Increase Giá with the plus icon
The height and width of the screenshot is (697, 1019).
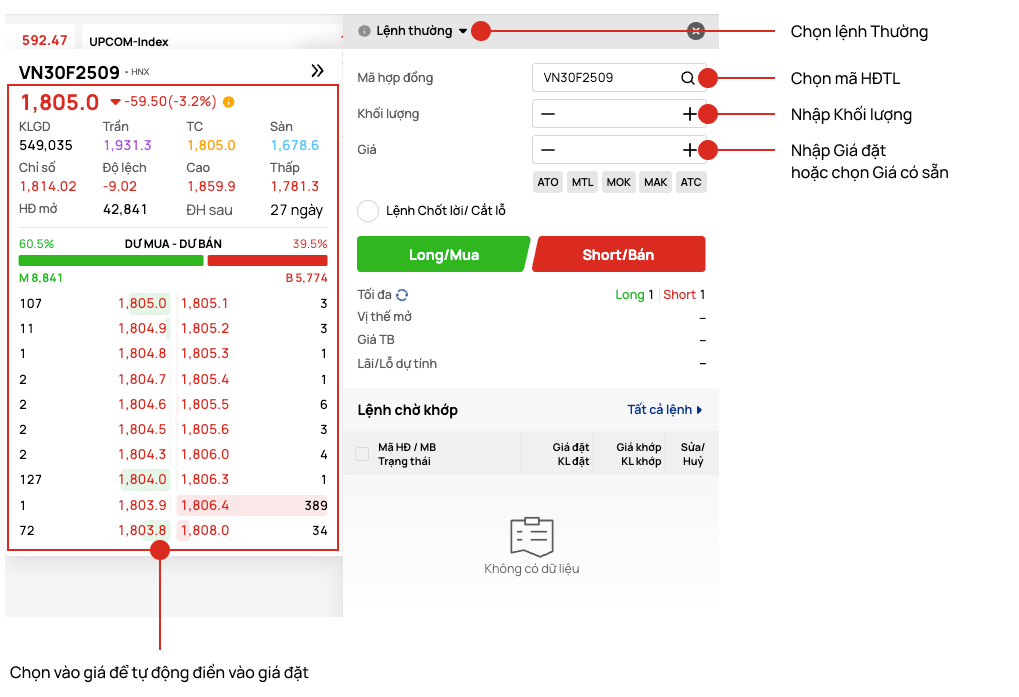point(689,150)
